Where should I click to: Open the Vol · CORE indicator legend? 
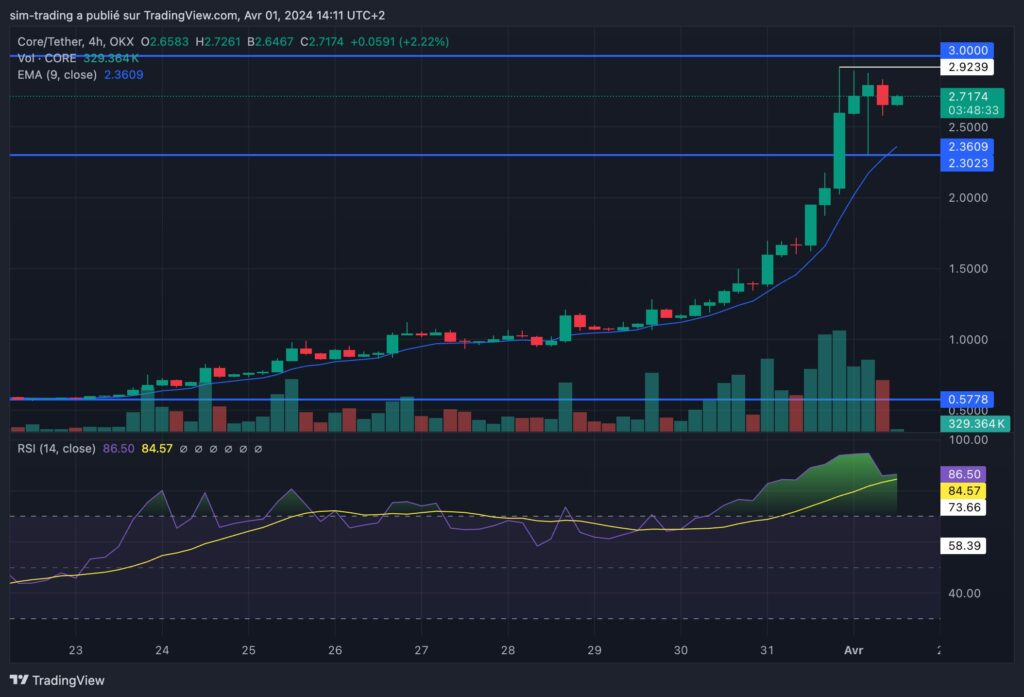point(47,58)
